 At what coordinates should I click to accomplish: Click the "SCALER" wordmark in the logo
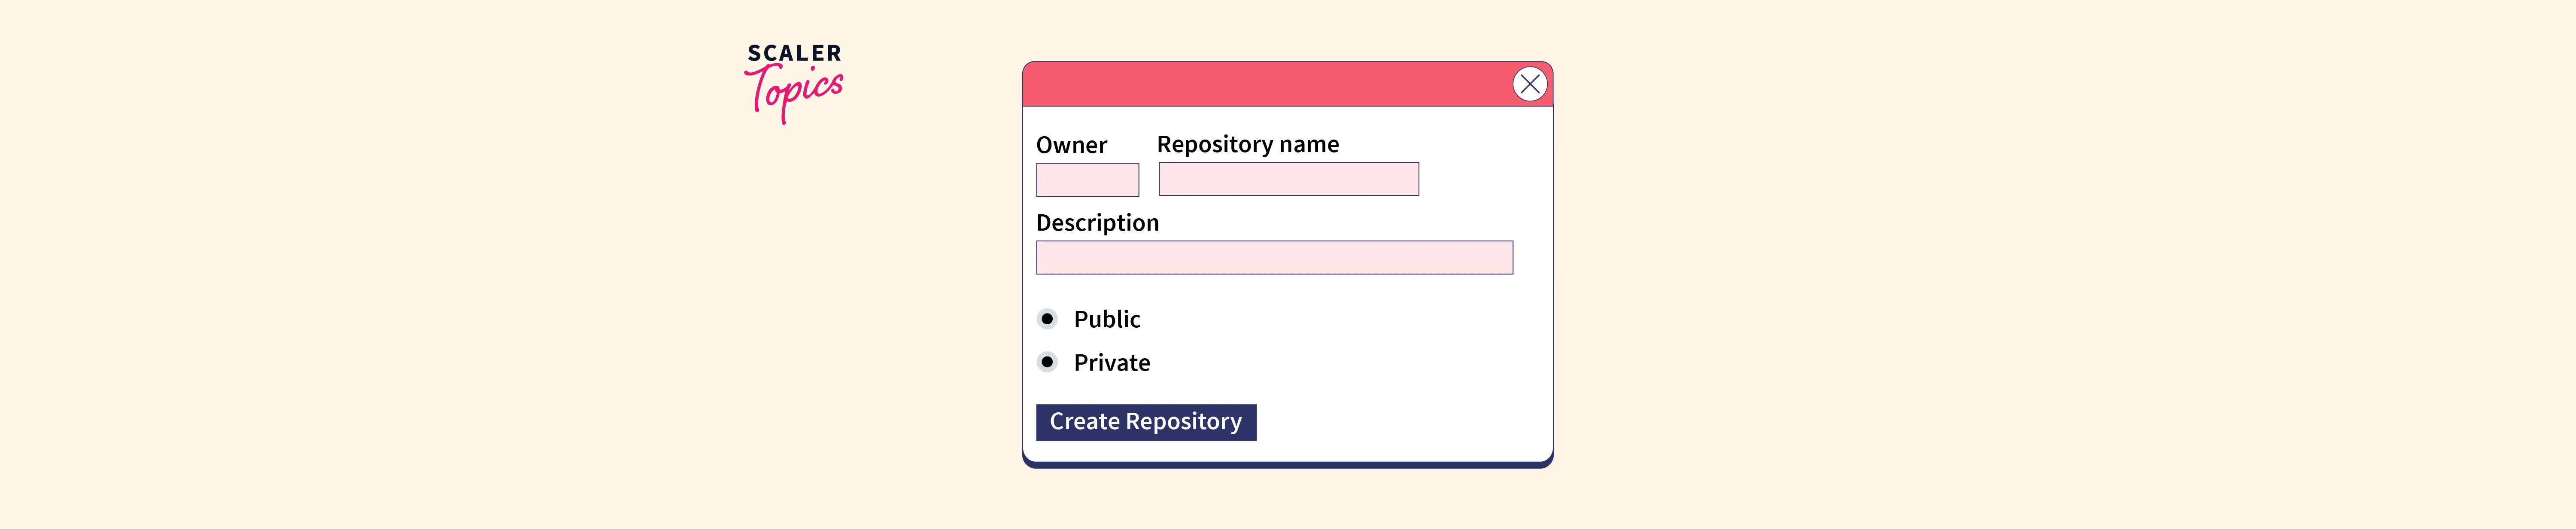pos(794,53)
